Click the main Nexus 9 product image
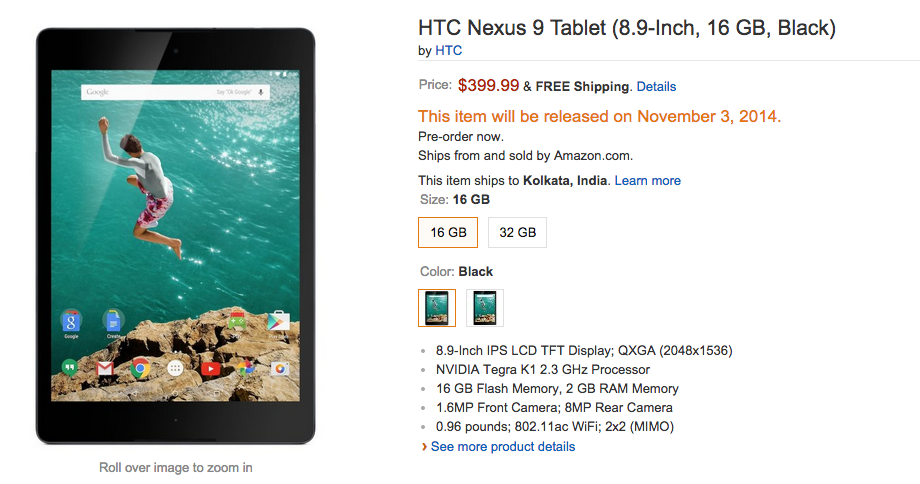Image resolution: width=920 pixels, height=484 pixels. 175,236
